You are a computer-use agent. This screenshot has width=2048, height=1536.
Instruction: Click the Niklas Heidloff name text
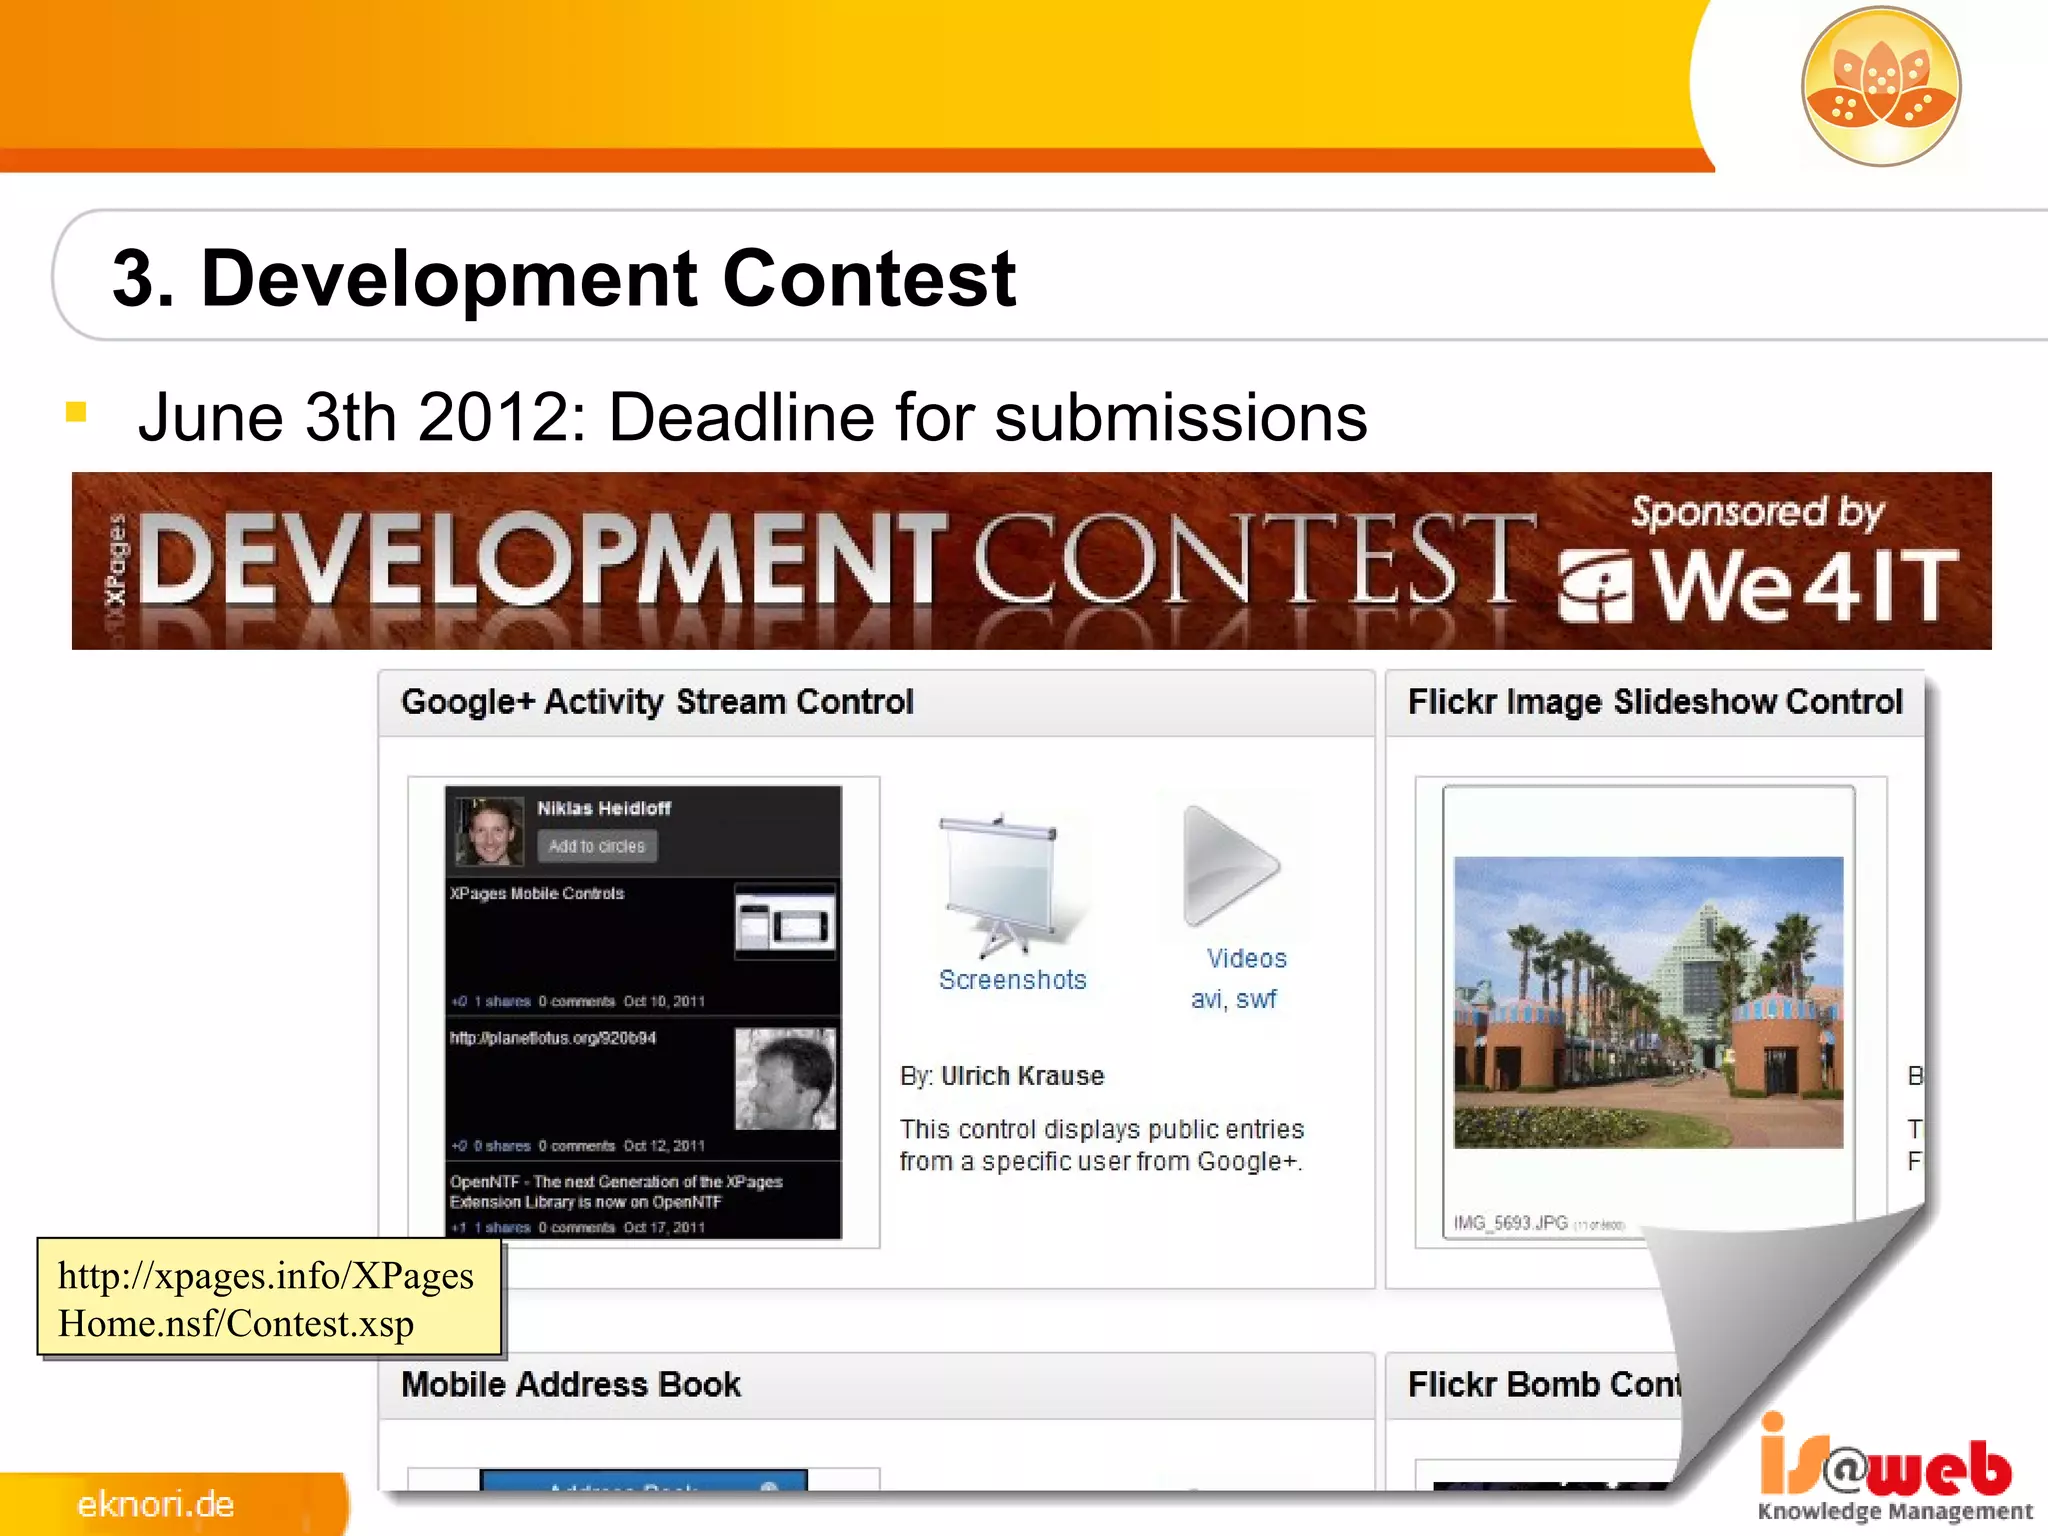604,808
